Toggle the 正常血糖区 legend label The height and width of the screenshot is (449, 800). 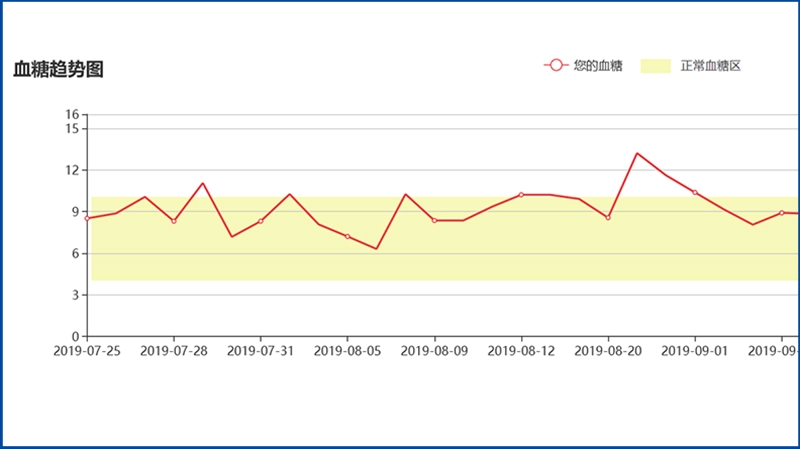click(x=710, y=66)
